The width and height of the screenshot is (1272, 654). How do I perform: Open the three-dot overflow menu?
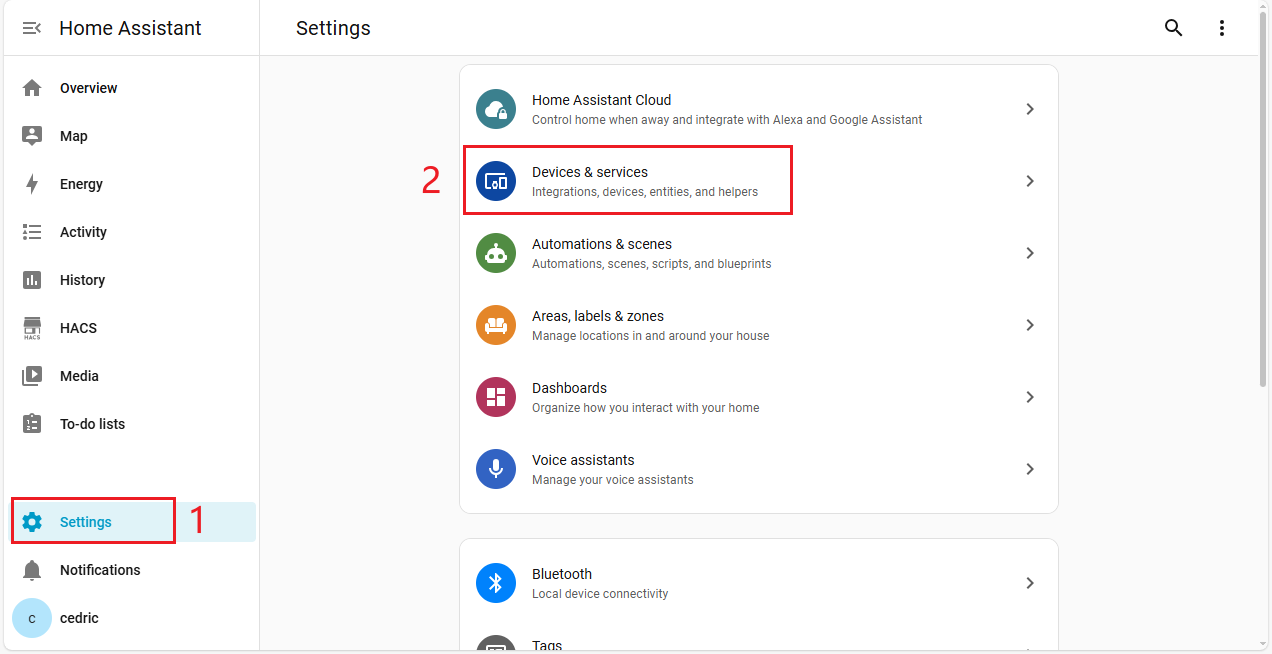1222,28
